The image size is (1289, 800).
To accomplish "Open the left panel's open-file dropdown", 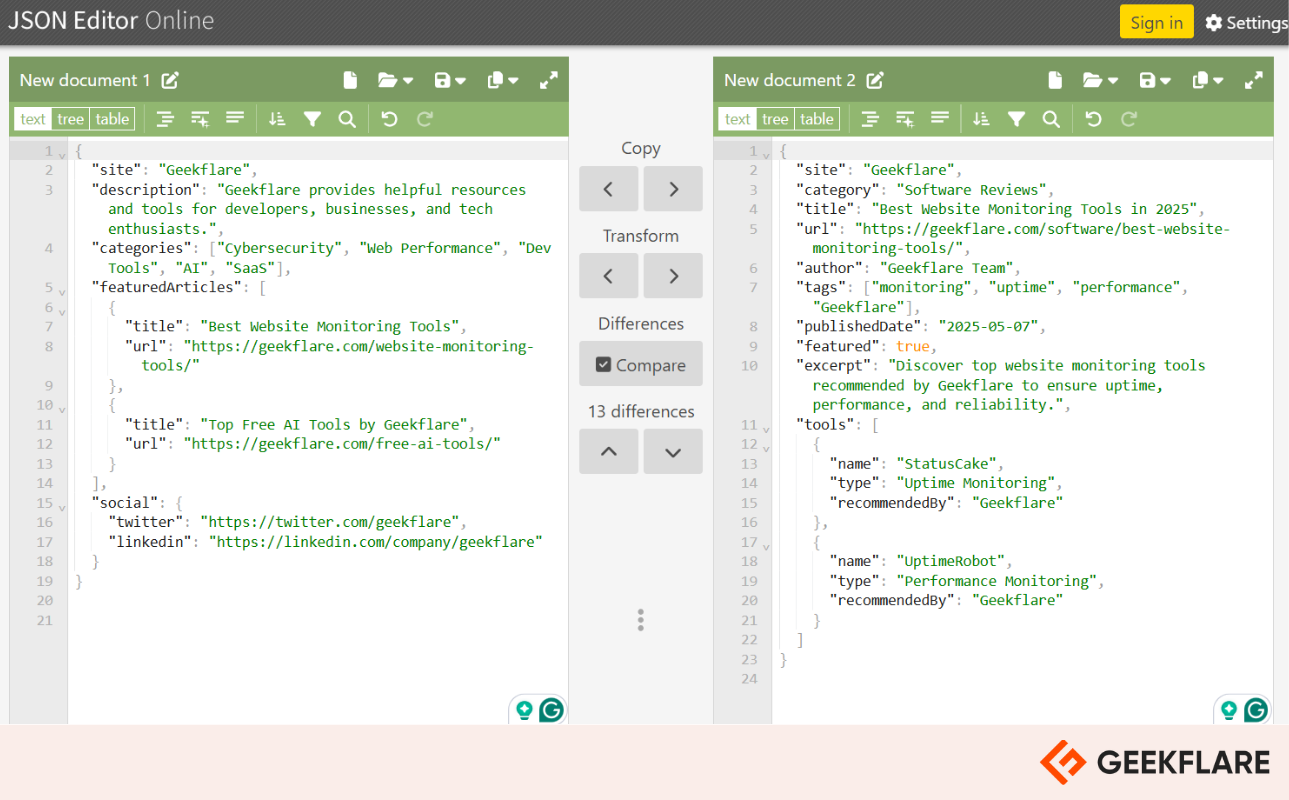I will tap(396, 80).
